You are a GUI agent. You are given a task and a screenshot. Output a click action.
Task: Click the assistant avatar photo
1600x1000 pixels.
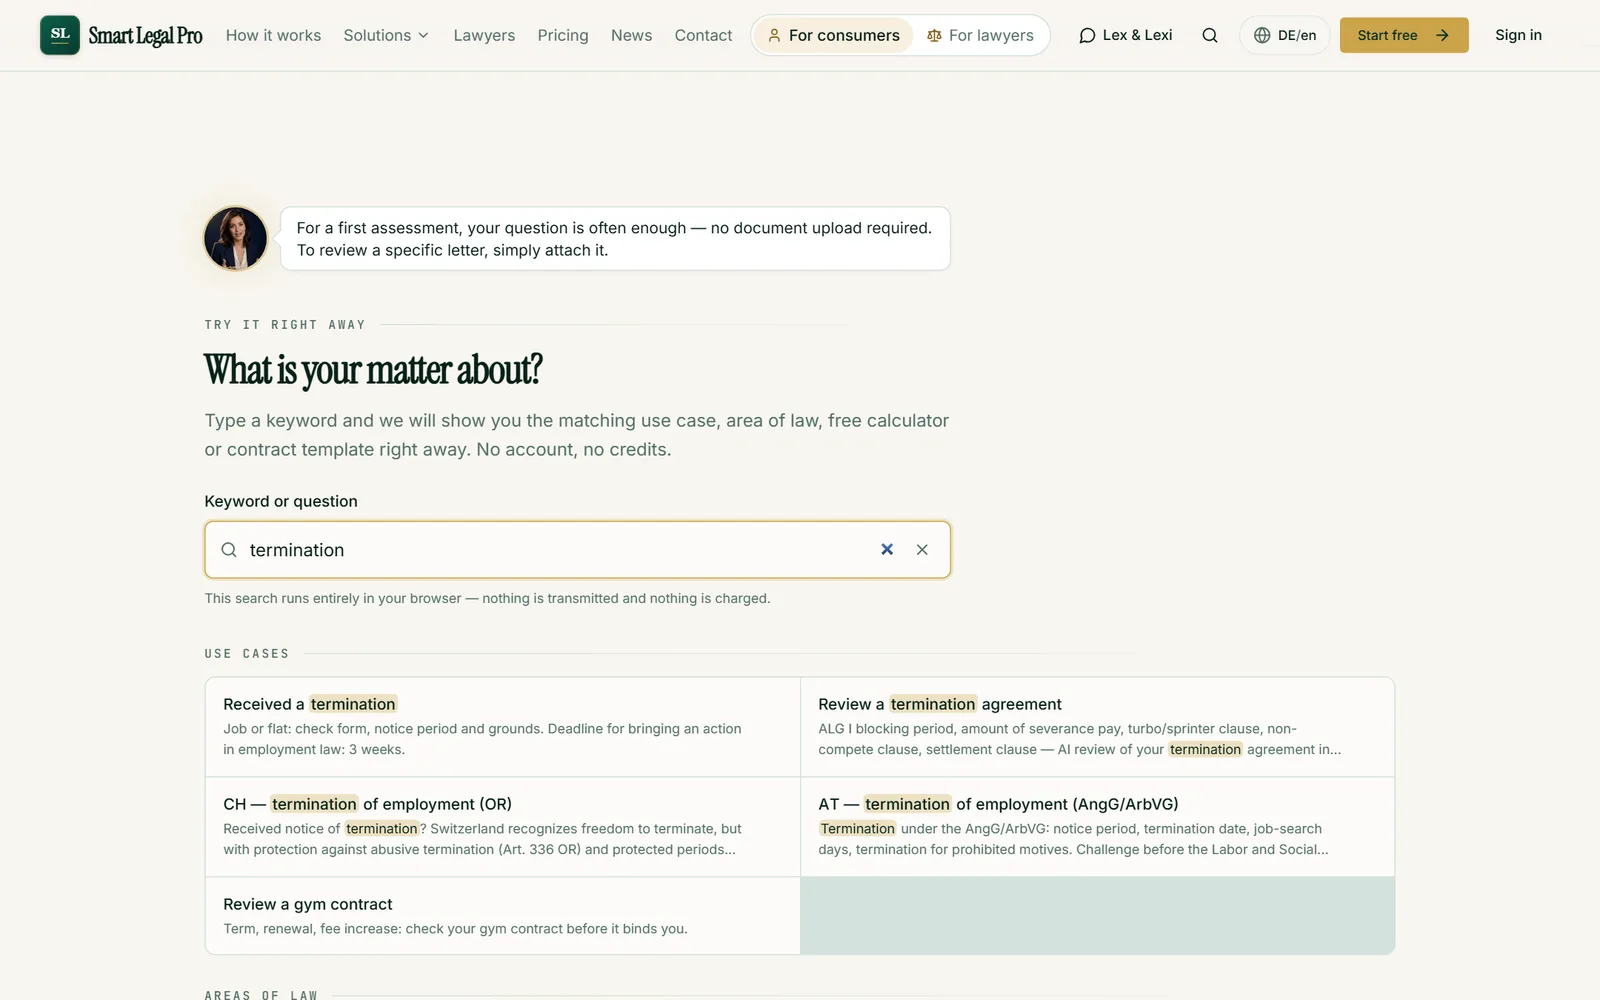[x=236, y=238]
